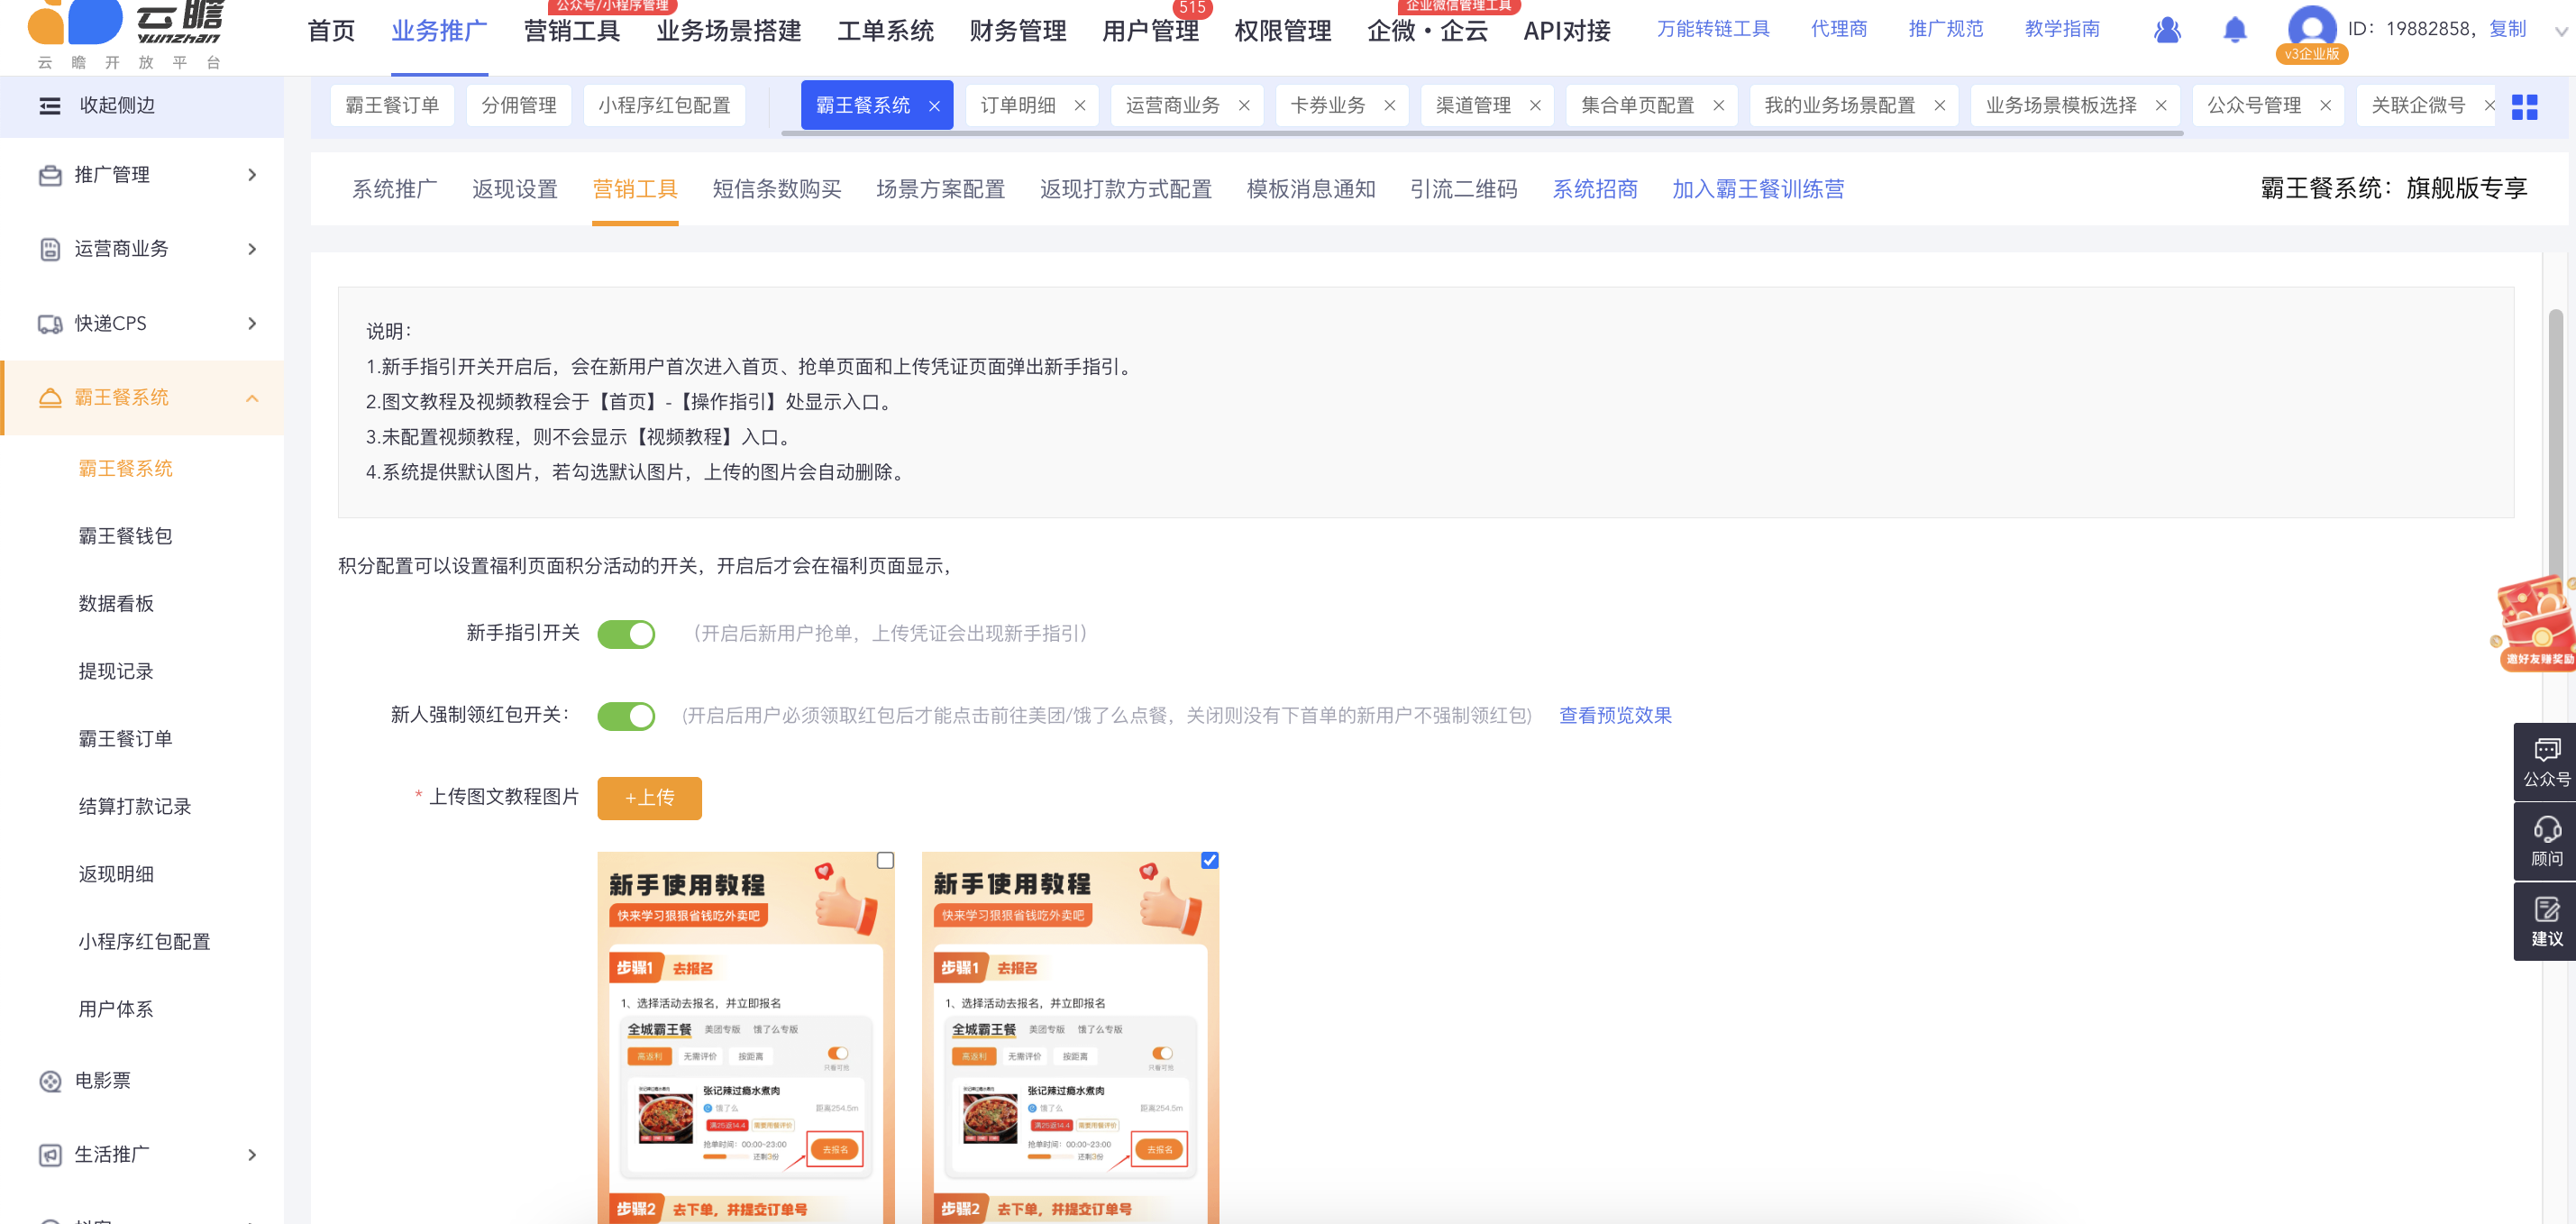Toggle the 新手指引开关 switch
Screen dimensions: 2576x1224
[x=626, y=634]
